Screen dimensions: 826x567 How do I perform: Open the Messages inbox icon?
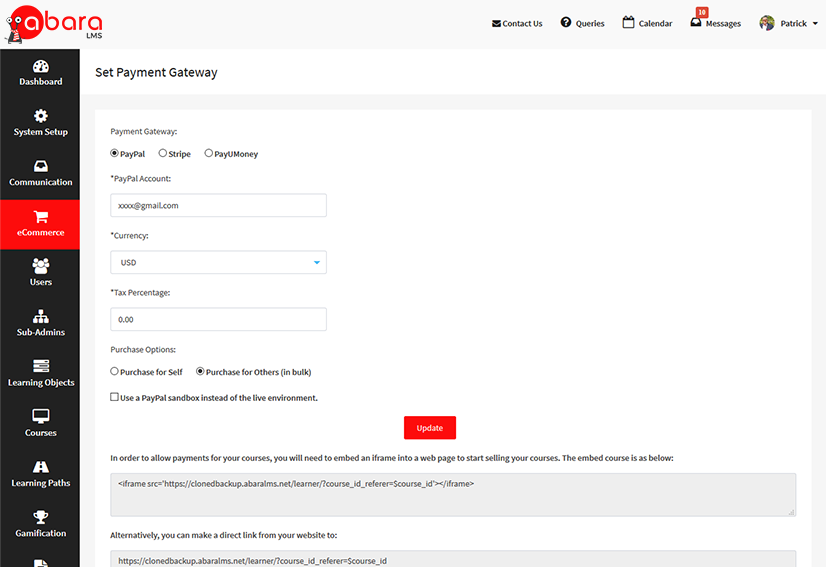696,23
